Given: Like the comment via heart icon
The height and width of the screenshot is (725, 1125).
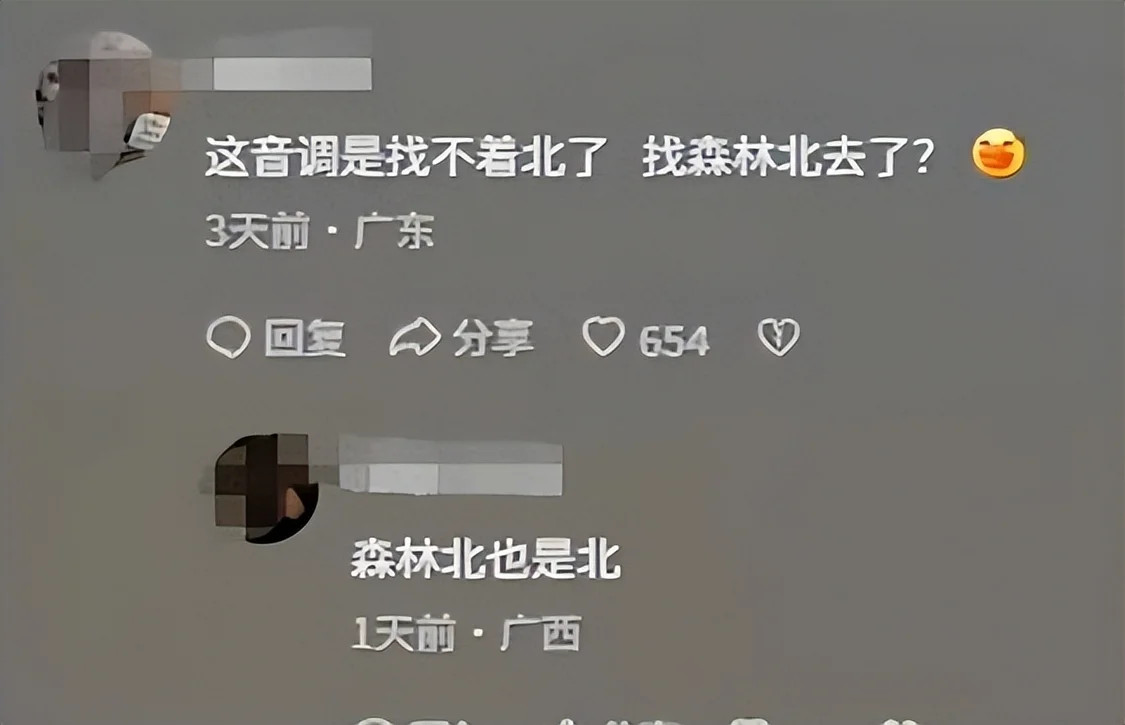Looking at the screenshot, I should pos(603,336).
